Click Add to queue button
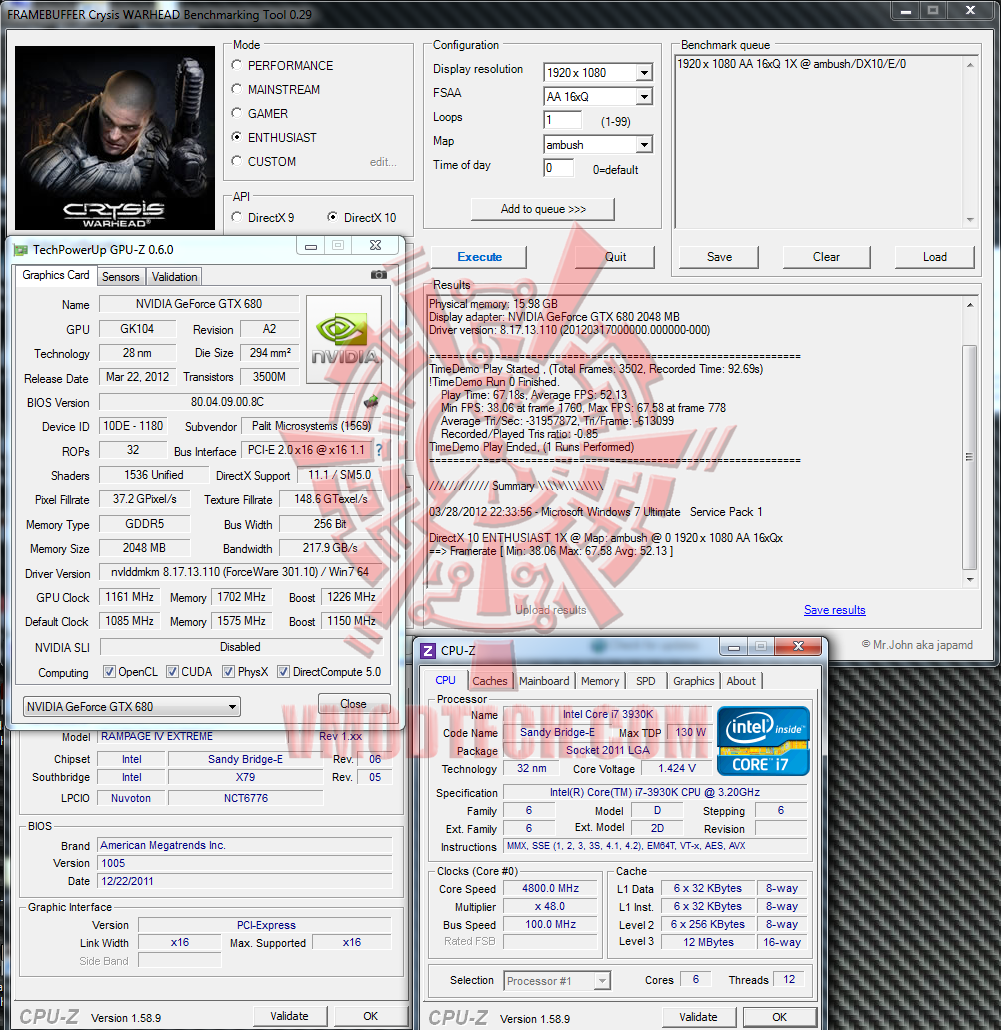This screenshot has height=1030, width=1001. pos(543,209)
